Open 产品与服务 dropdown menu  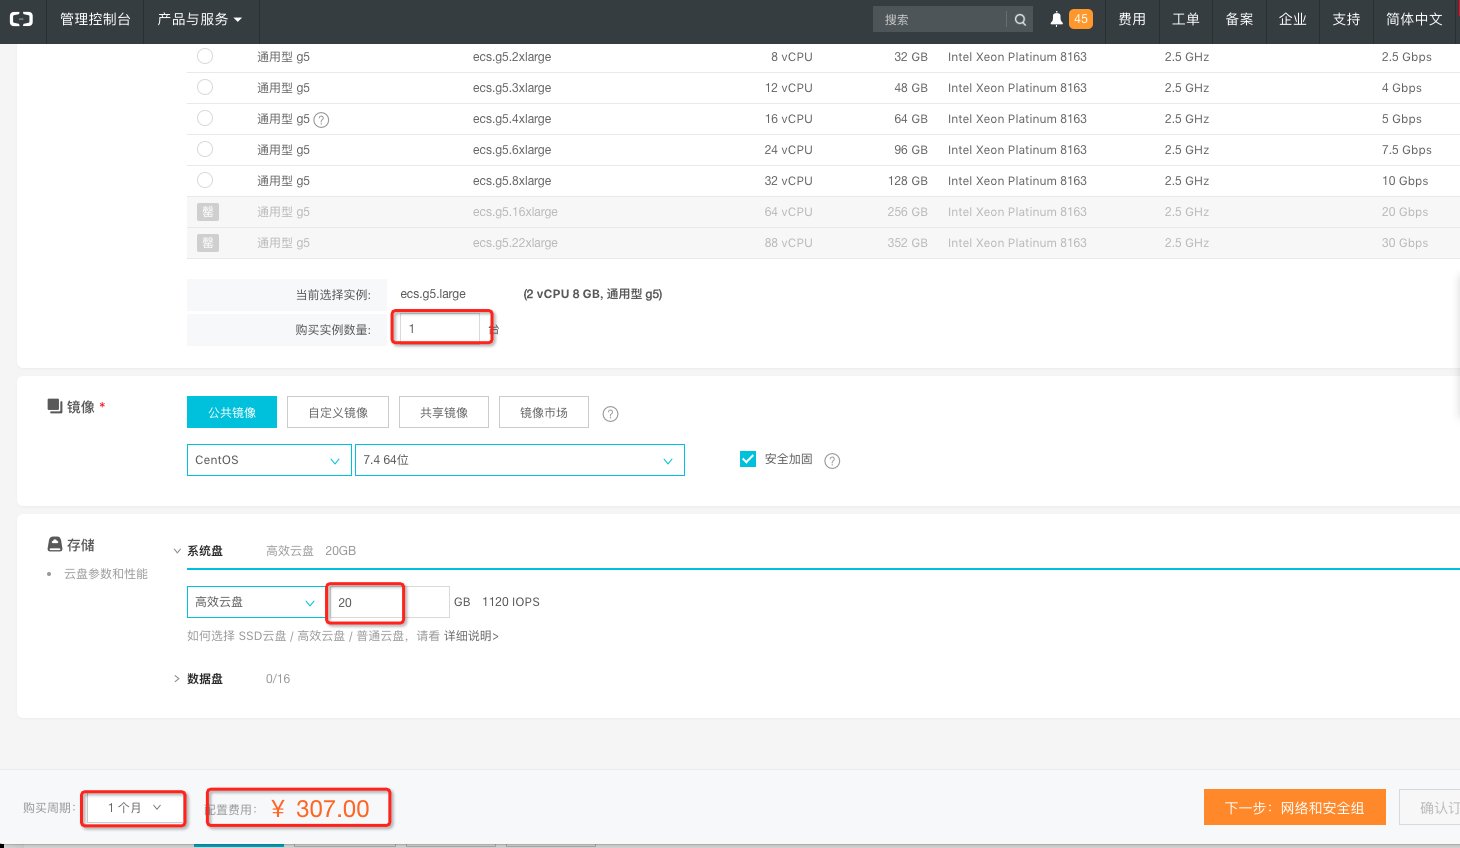(199, 19)
